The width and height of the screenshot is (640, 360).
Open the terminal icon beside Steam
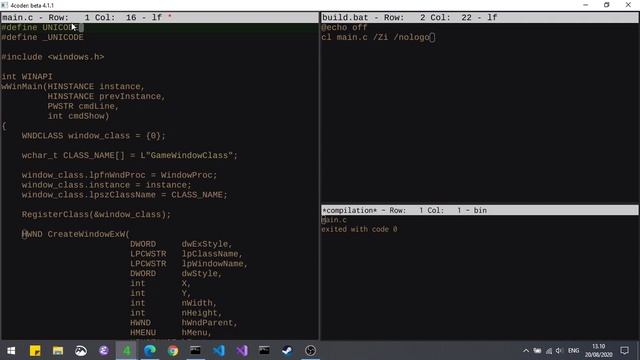point(264,350)
